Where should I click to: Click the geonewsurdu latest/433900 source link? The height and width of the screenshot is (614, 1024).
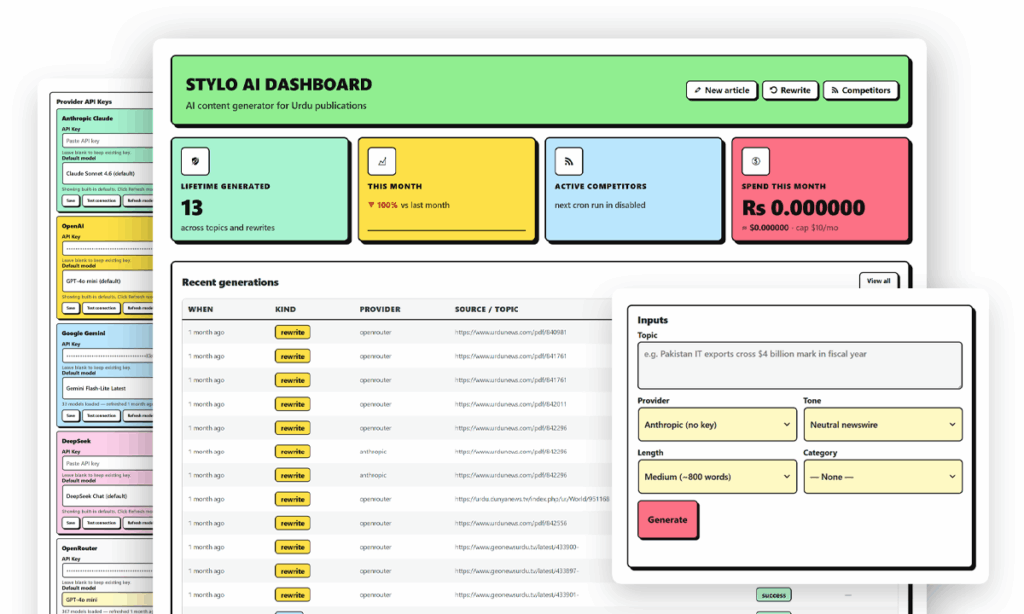(517, 547)
